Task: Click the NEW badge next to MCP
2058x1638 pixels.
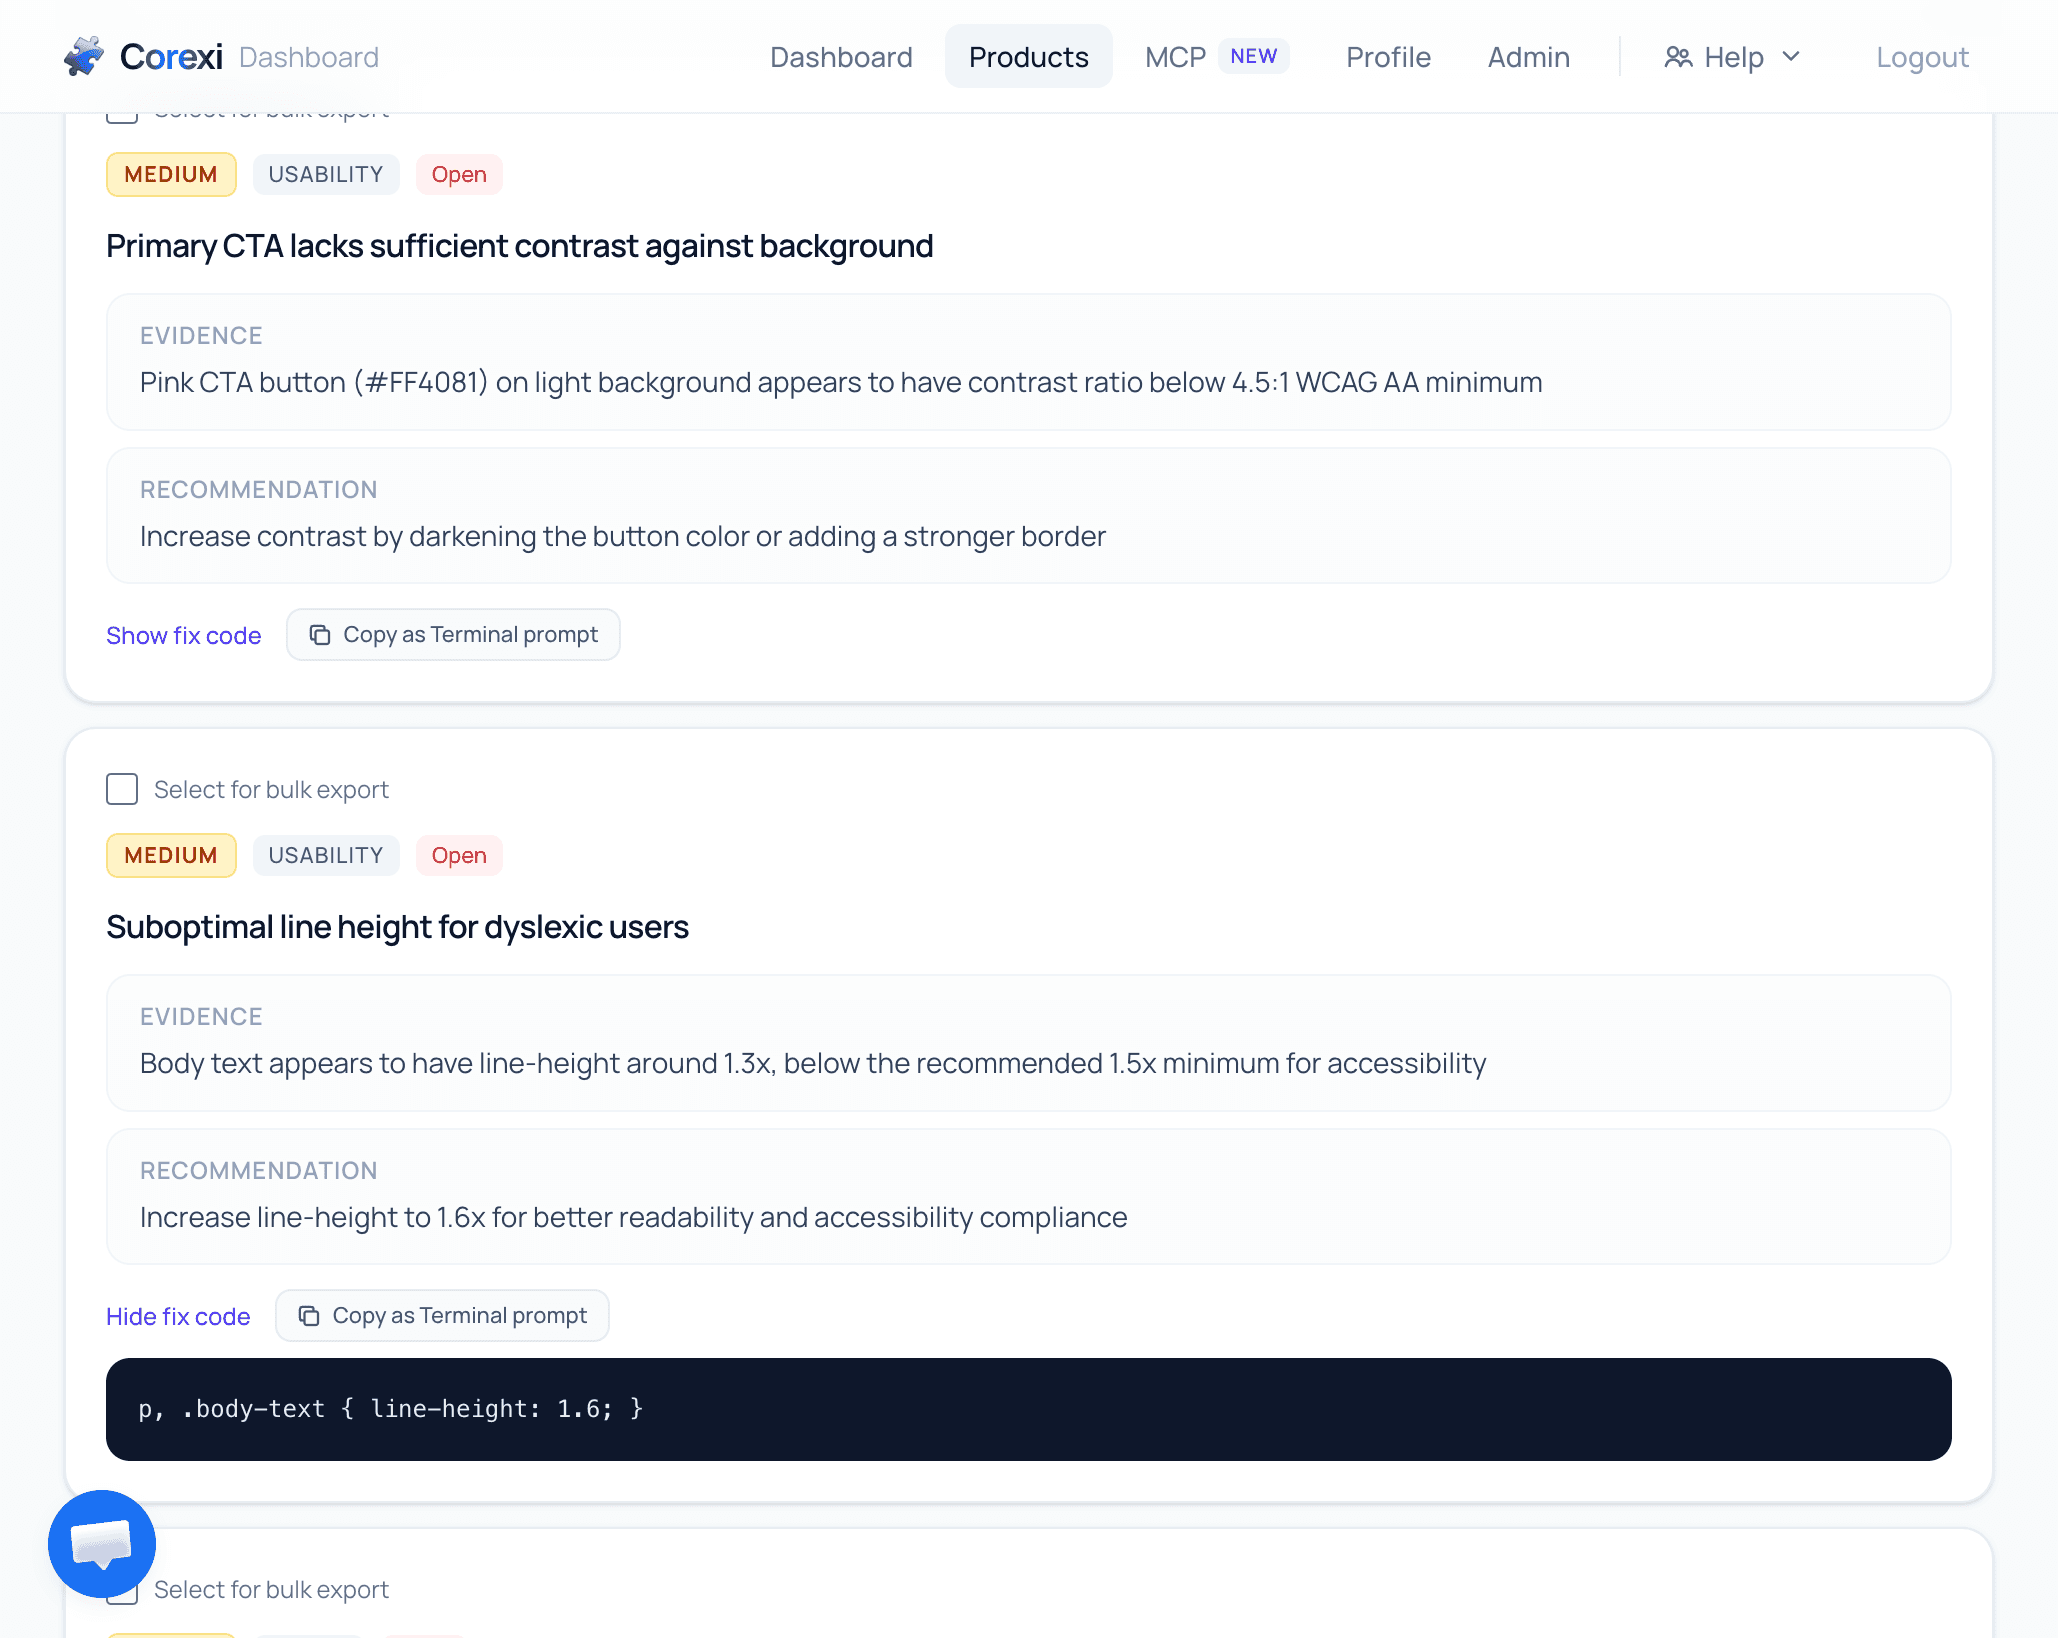Action: (x=1253, y=56)
